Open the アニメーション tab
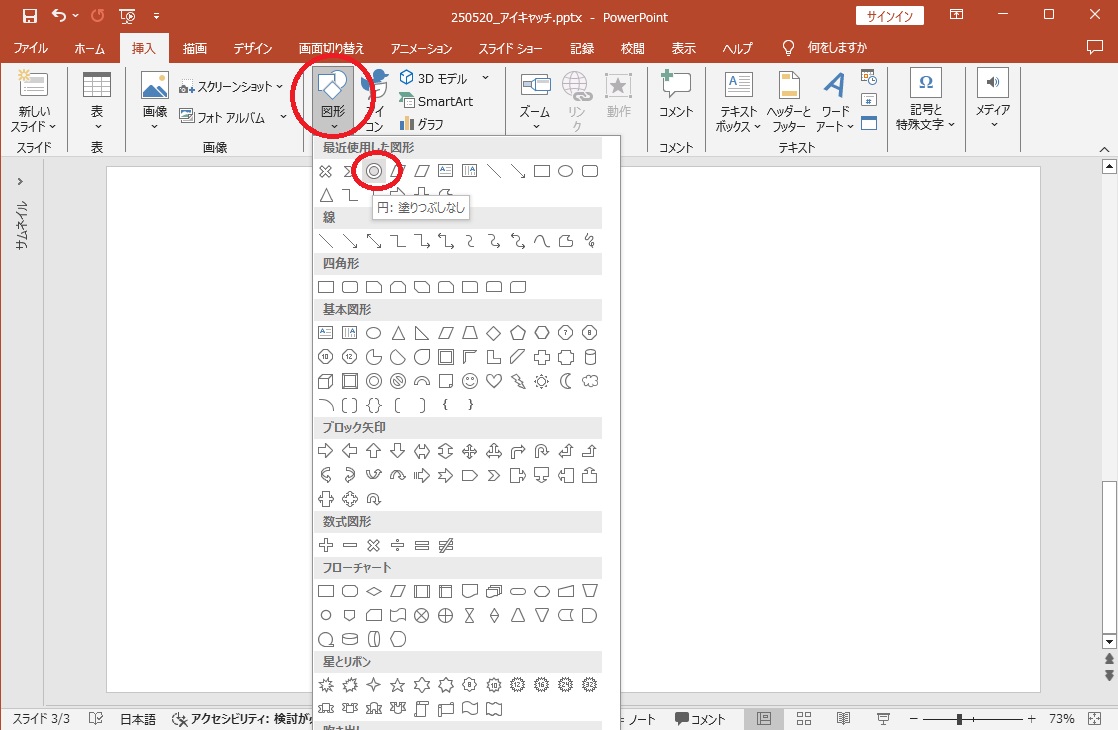 click(x=421, y=48)
